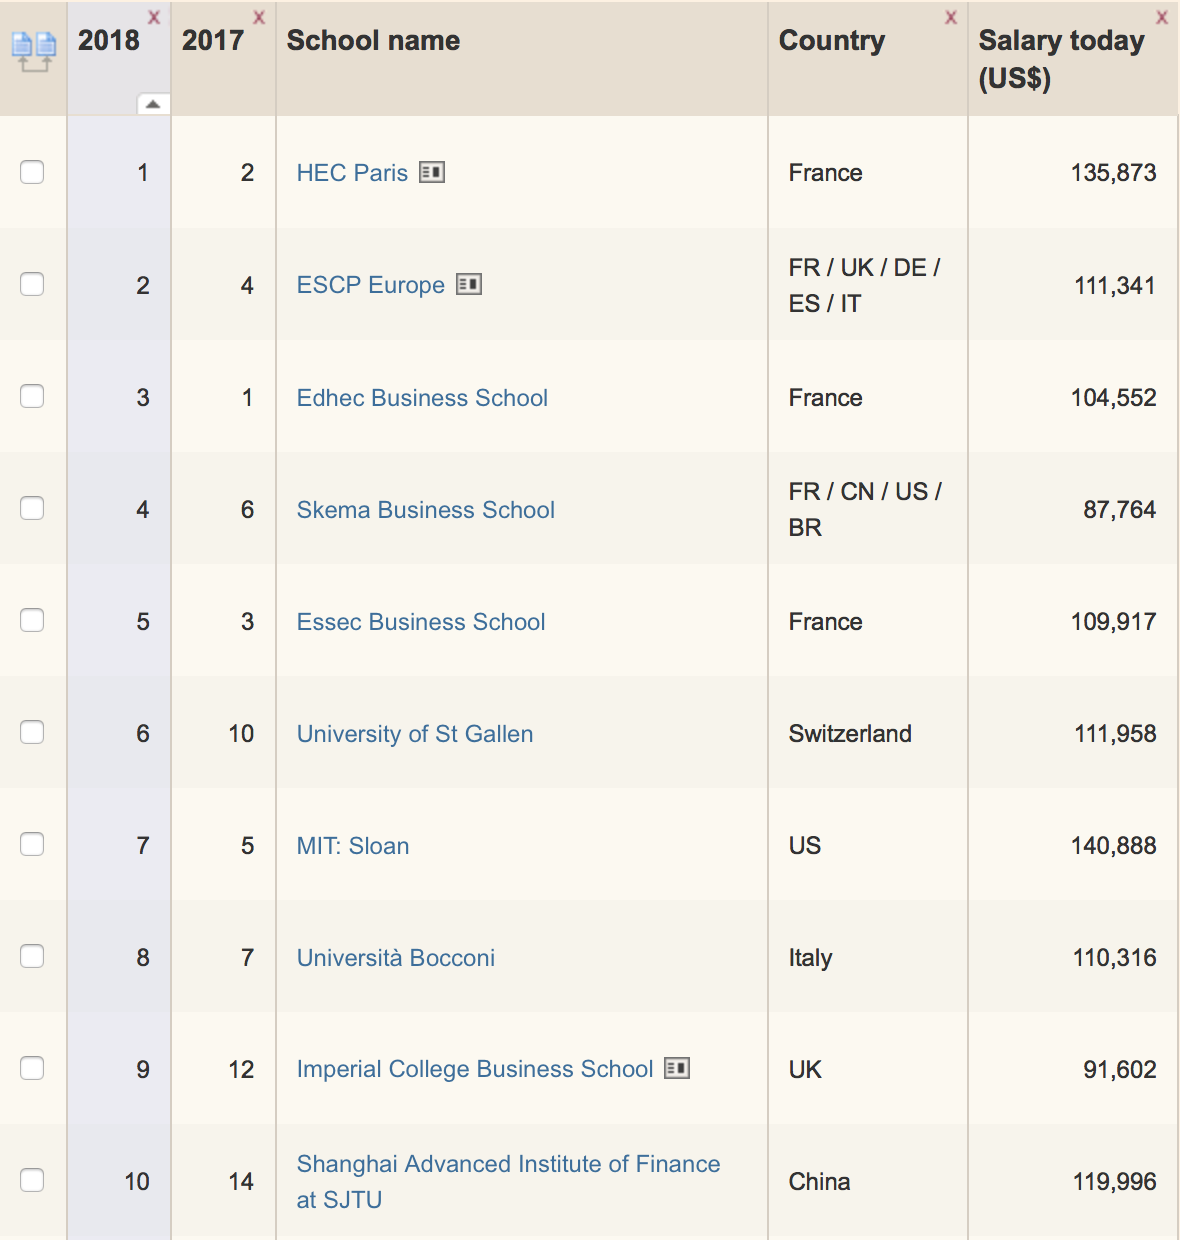Select the Imperial College Business School checkbox
Image resolution: width=1180 pixels, height=1240 pixels.
32,1068
